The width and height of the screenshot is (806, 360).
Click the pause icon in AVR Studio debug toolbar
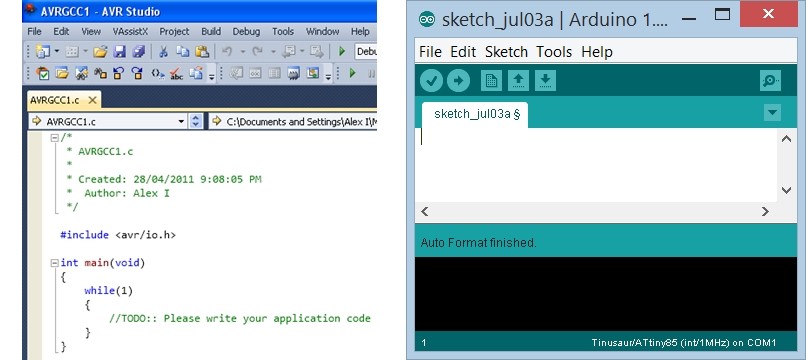coord(372,74)
